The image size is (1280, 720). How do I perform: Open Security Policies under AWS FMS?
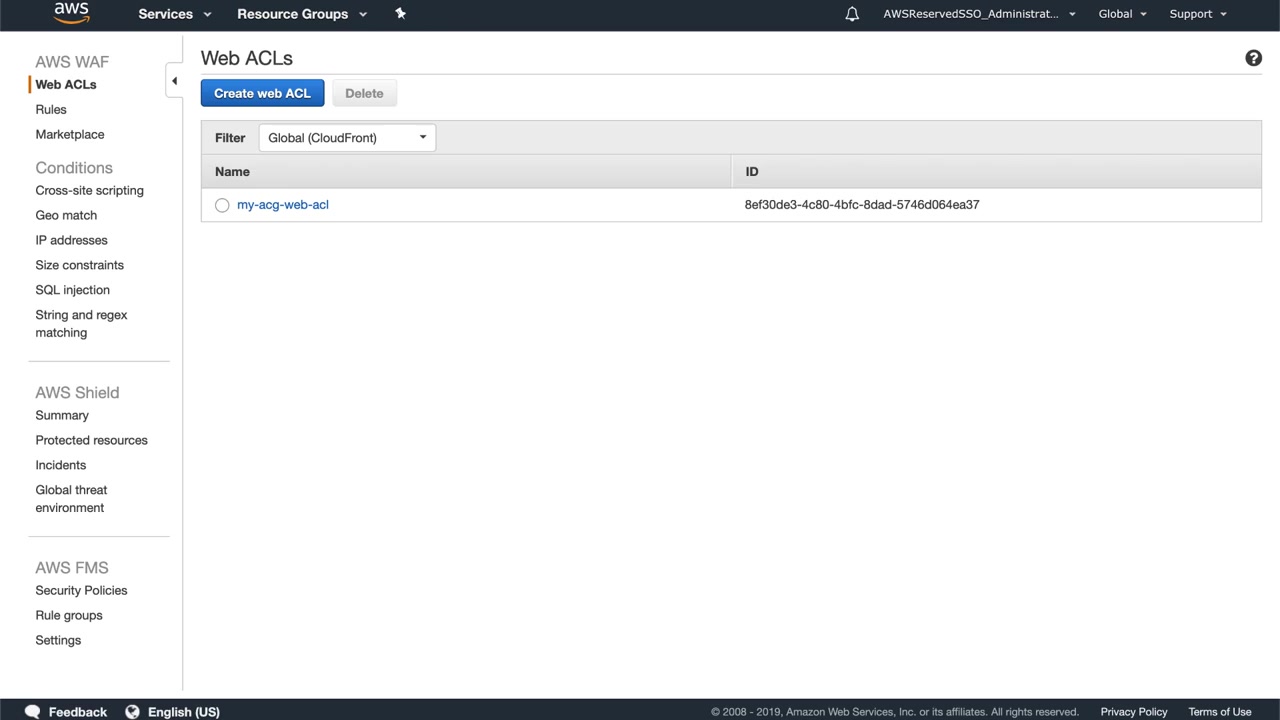[x=81, y=591]
